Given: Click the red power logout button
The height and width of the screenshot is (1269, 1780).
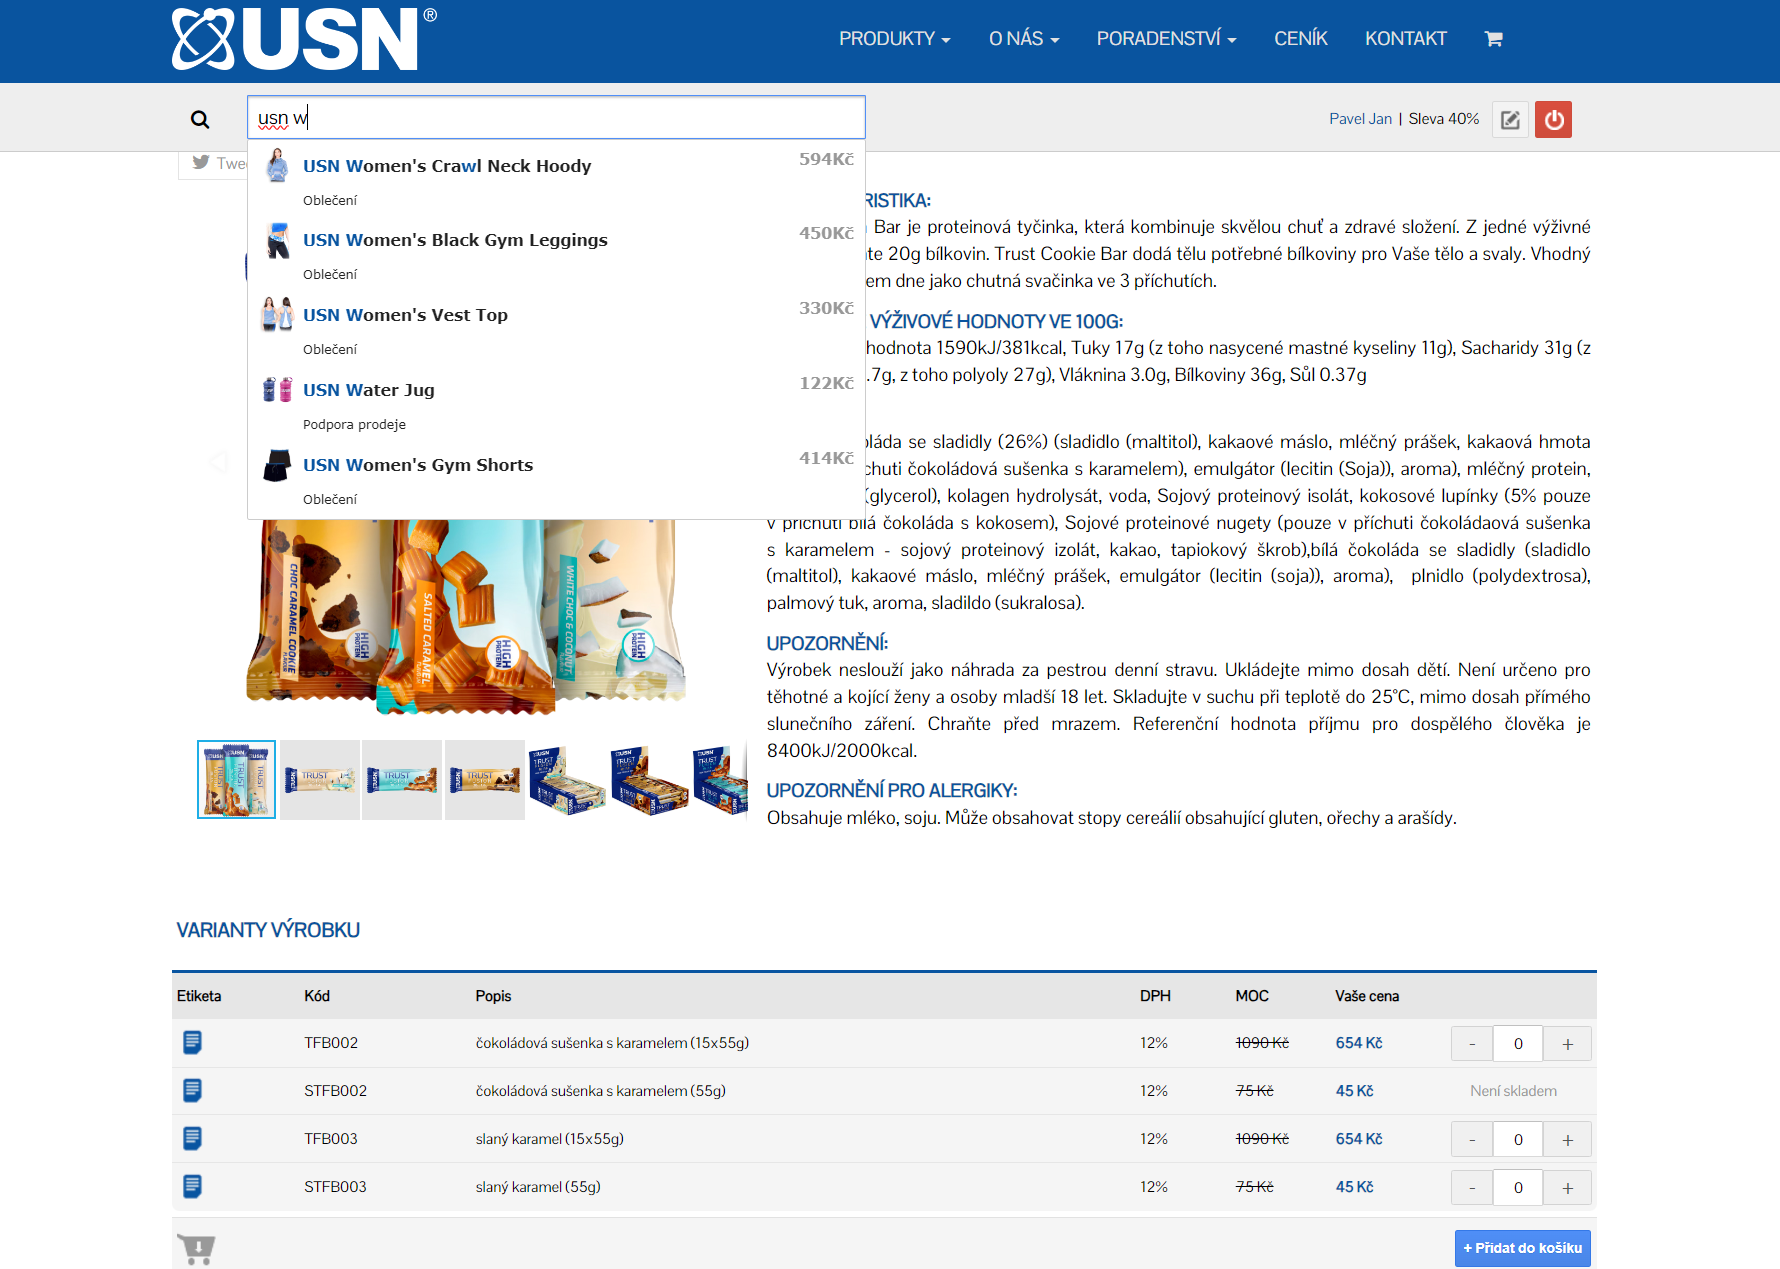Looking at the screenshot, I should 1553,120.
